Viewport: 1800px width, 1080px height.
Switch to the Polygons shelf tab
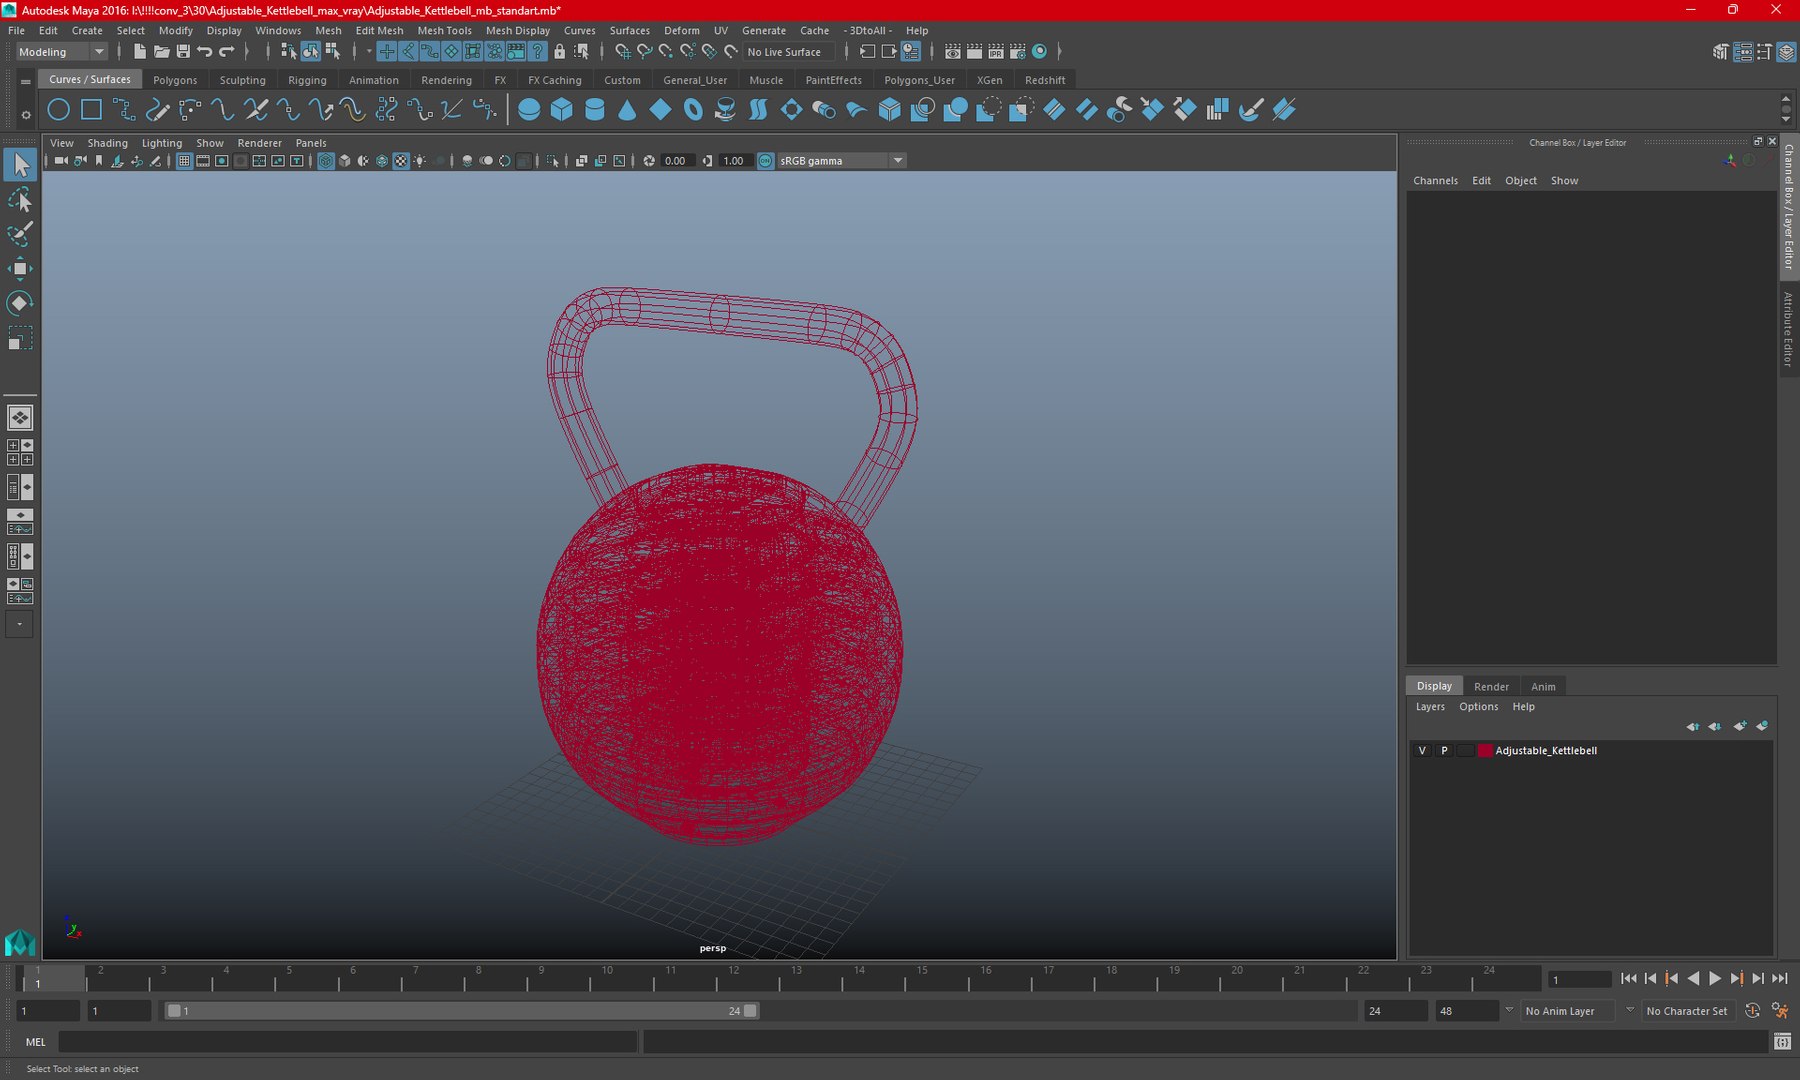point(175,80)
